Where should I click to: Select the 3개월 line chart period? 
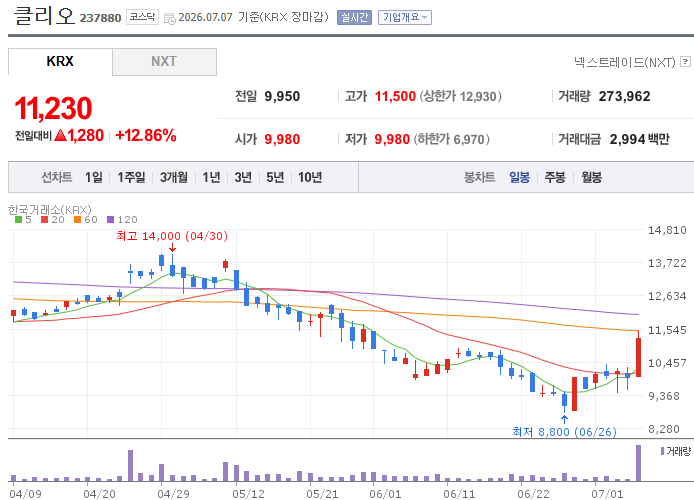(x=174, y=177)
